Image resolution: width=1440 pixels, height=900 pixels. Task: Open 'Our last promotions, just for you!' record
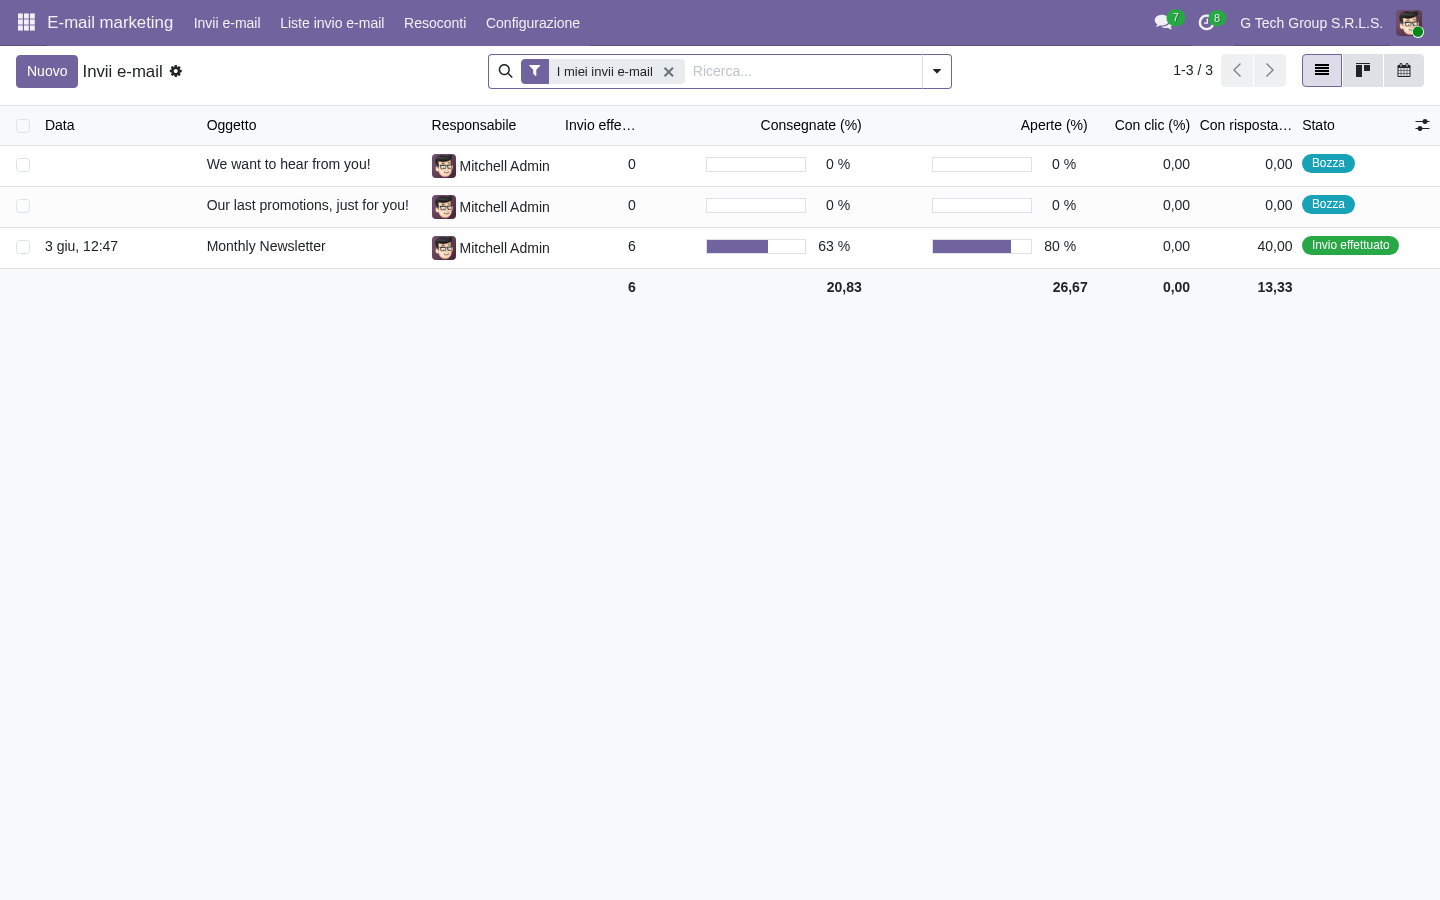pos(307,205)
